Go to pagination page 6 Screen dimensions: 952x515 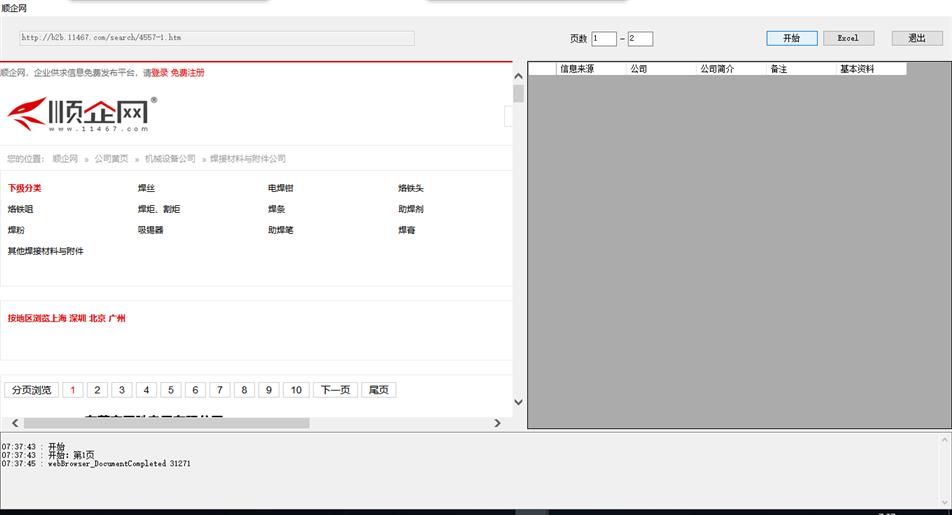point(195,390)
